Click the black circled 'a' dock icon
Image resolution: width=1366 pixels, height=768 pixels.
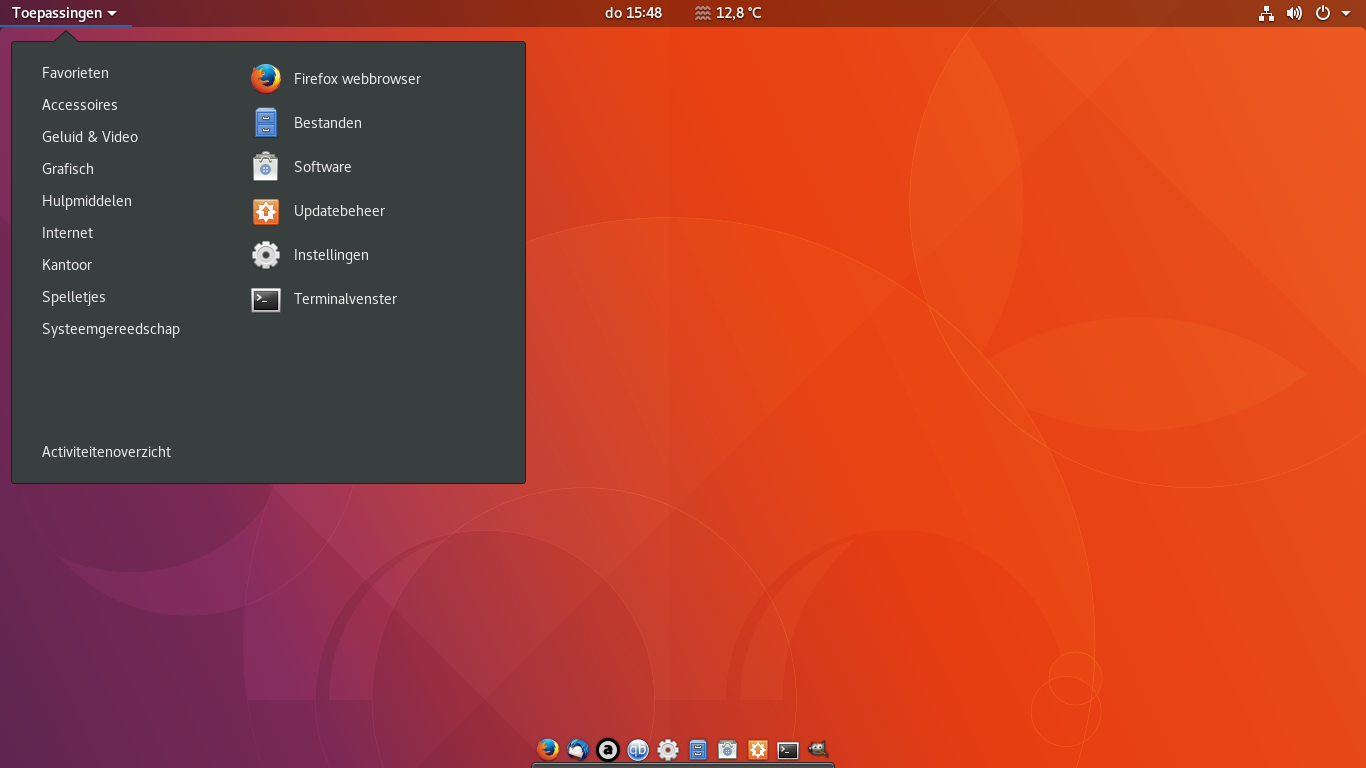pyautogui.click(x=608, y=749)
